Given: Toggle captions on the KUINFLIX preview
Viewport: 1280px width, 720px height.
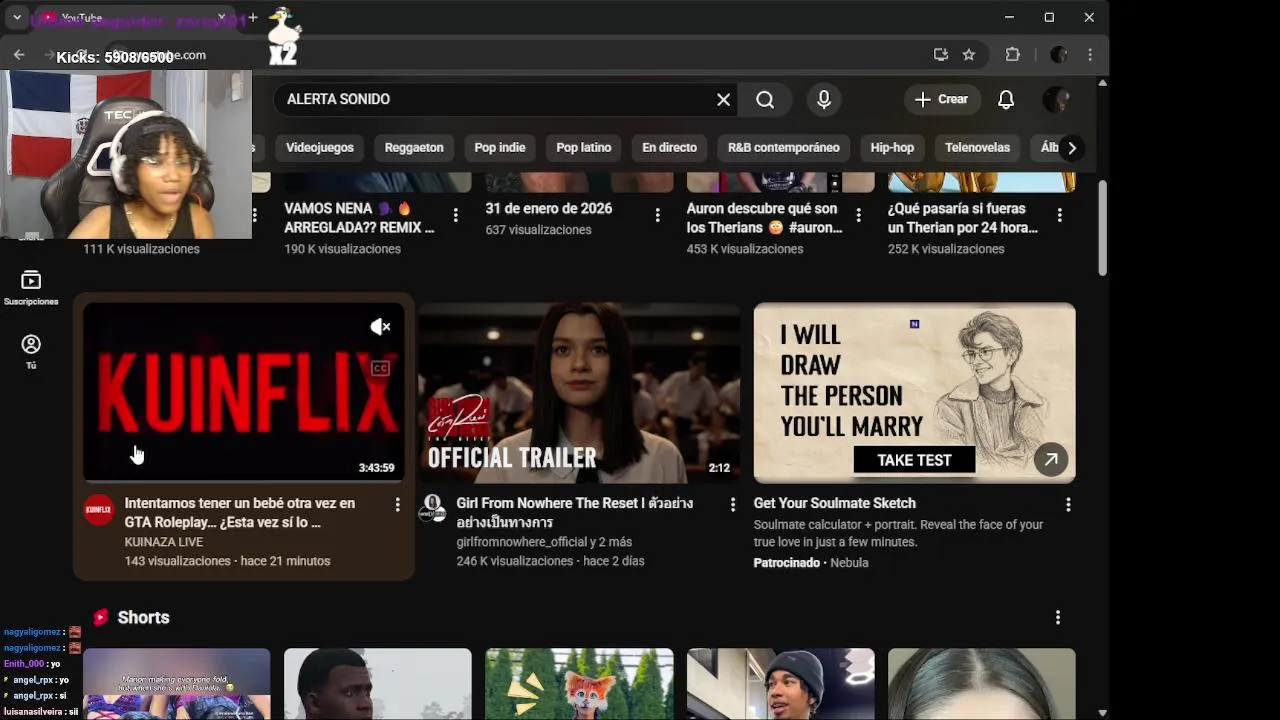Looking at the screenshot, I should (x=380, y=369).
